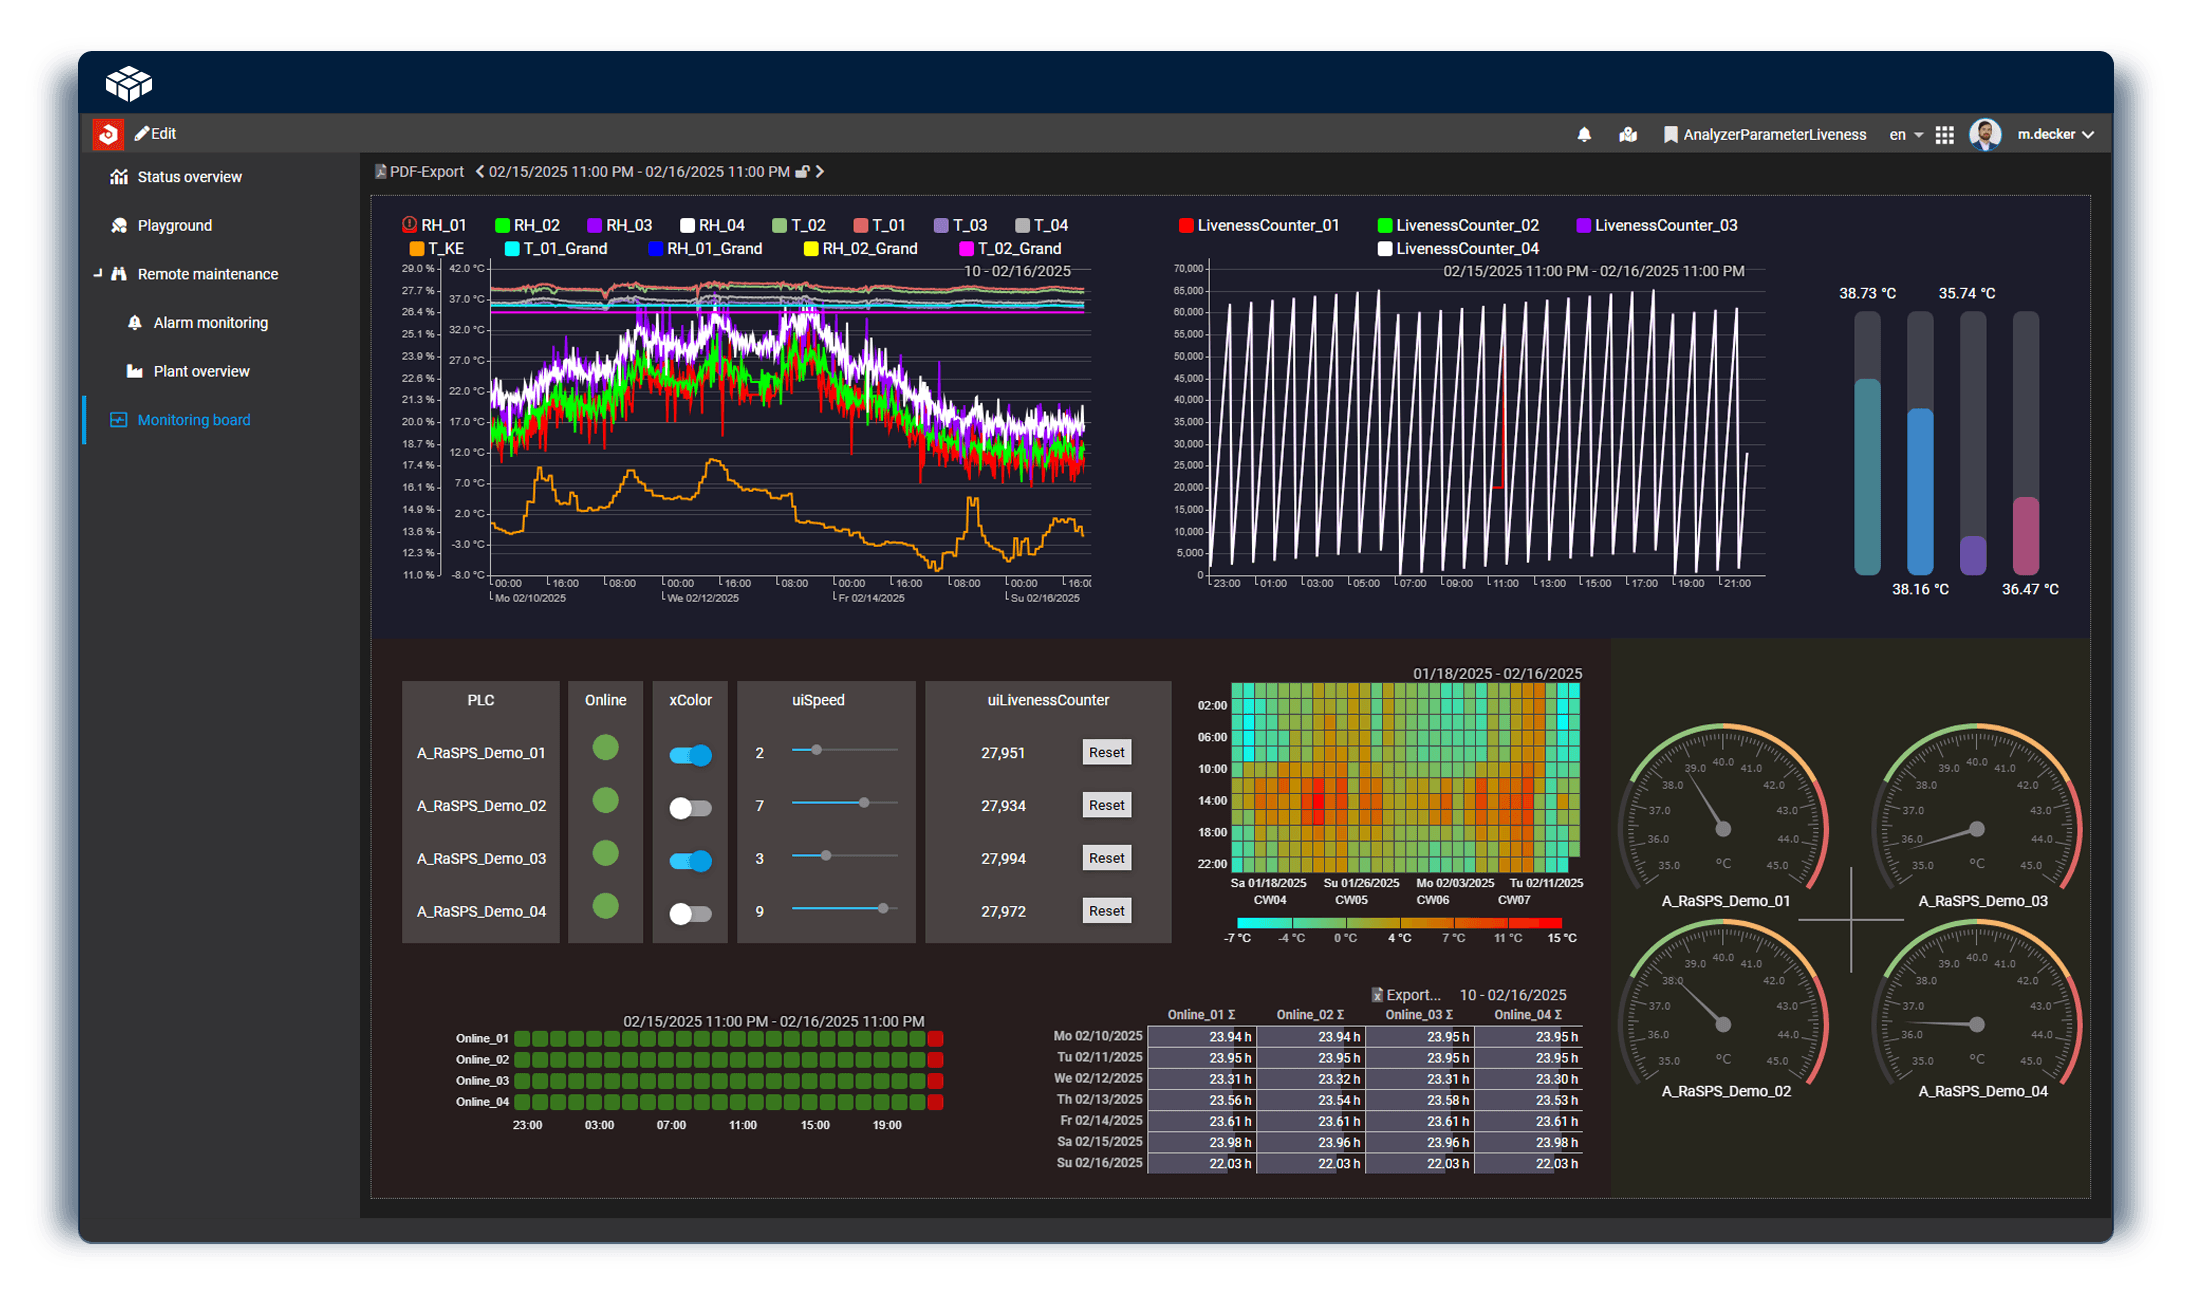Open Status overview in sidebar
This screenshot has width=2192, height=1312.
pyautogui.click(x=189, y=177)
